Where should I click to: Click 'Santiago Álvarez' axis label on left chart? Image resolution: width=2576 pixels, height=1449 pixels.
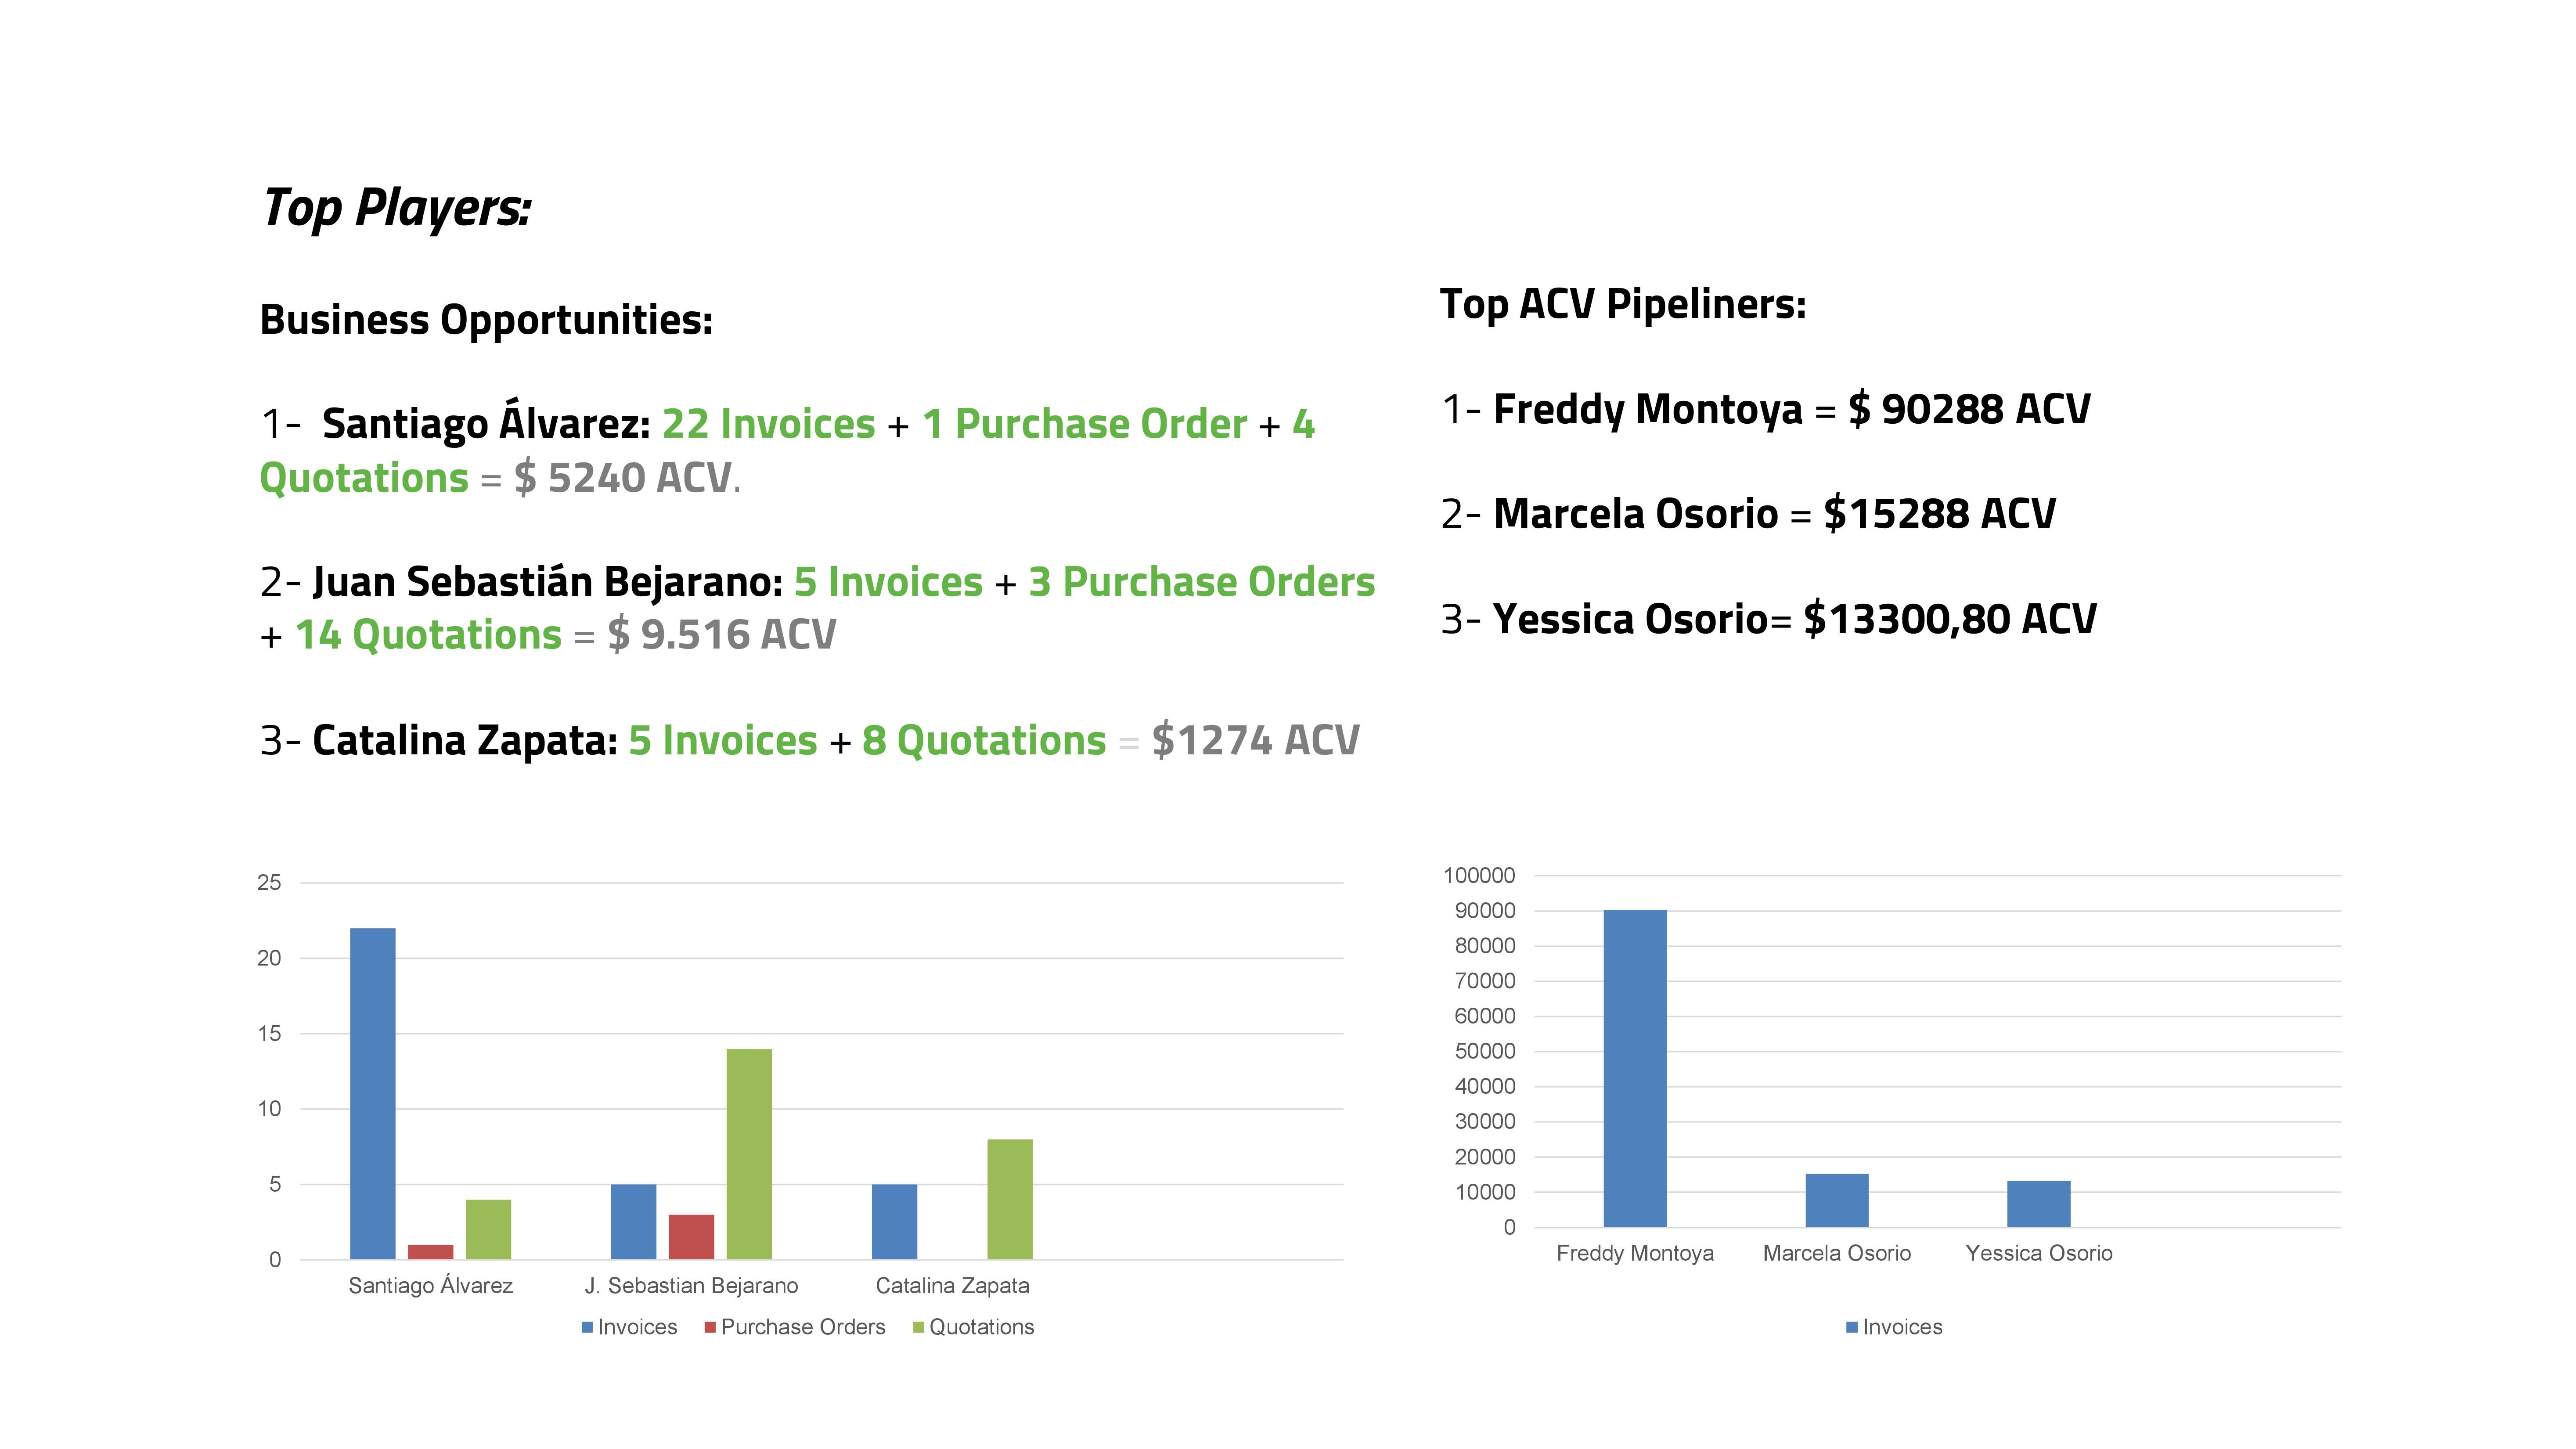pos(431,1286)
